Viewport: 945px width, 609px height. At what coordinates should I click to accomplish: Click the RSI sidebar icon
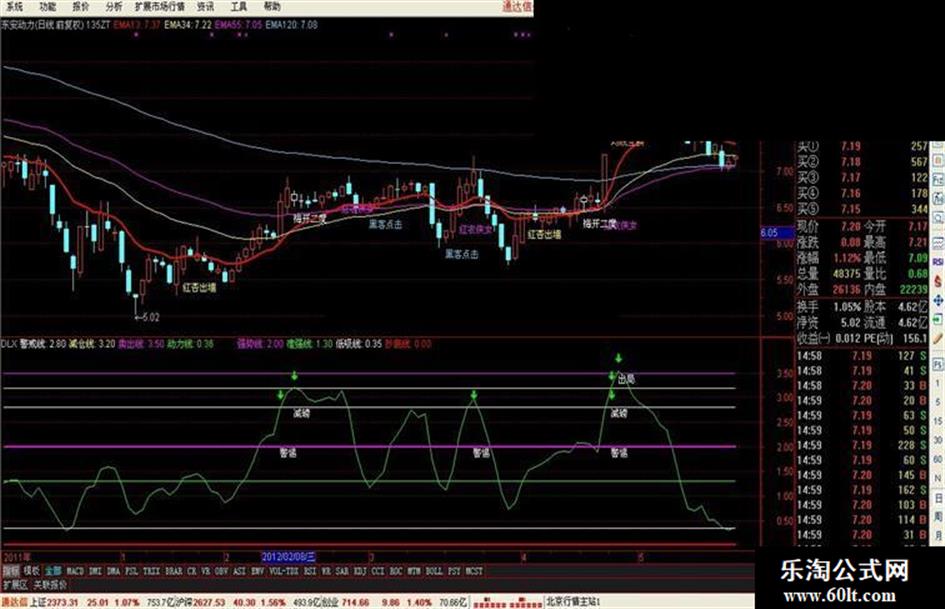[938, 262]
